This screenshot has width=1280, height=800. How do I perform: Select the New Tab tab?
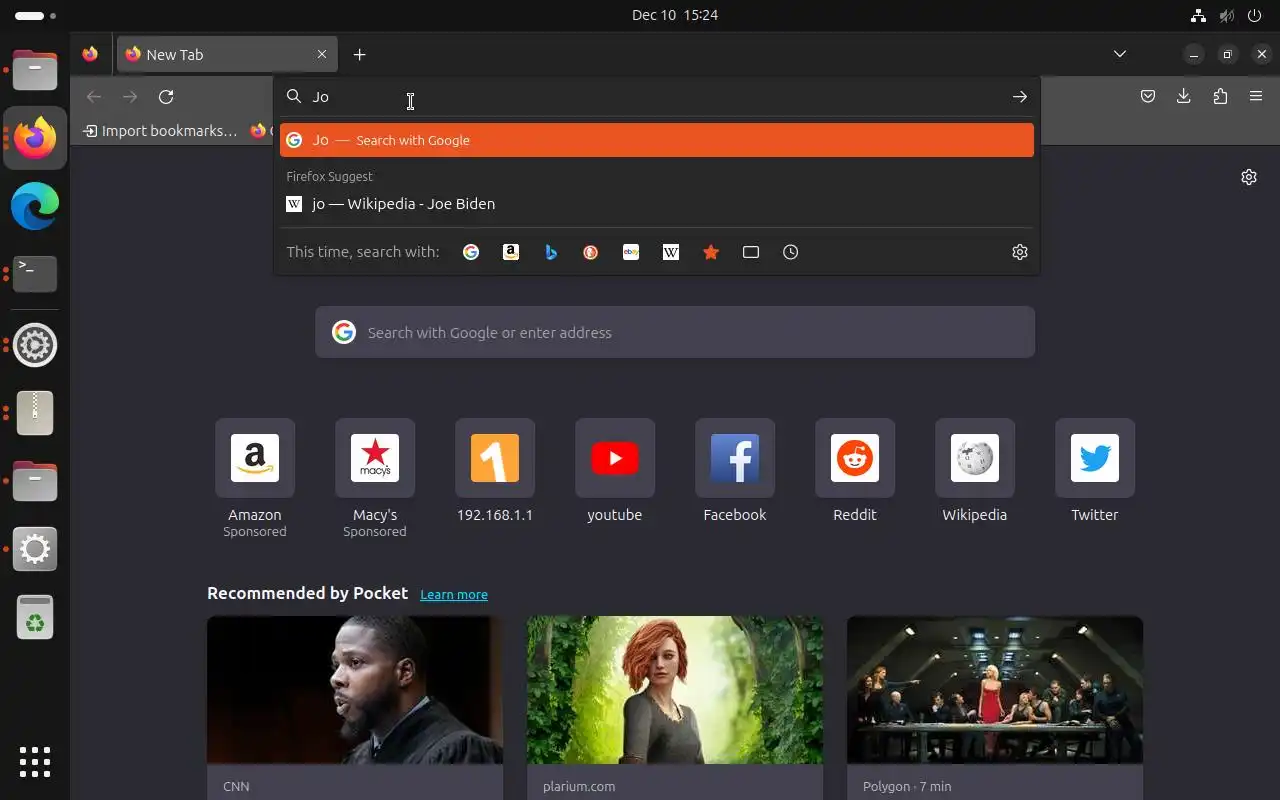[227, 55]
